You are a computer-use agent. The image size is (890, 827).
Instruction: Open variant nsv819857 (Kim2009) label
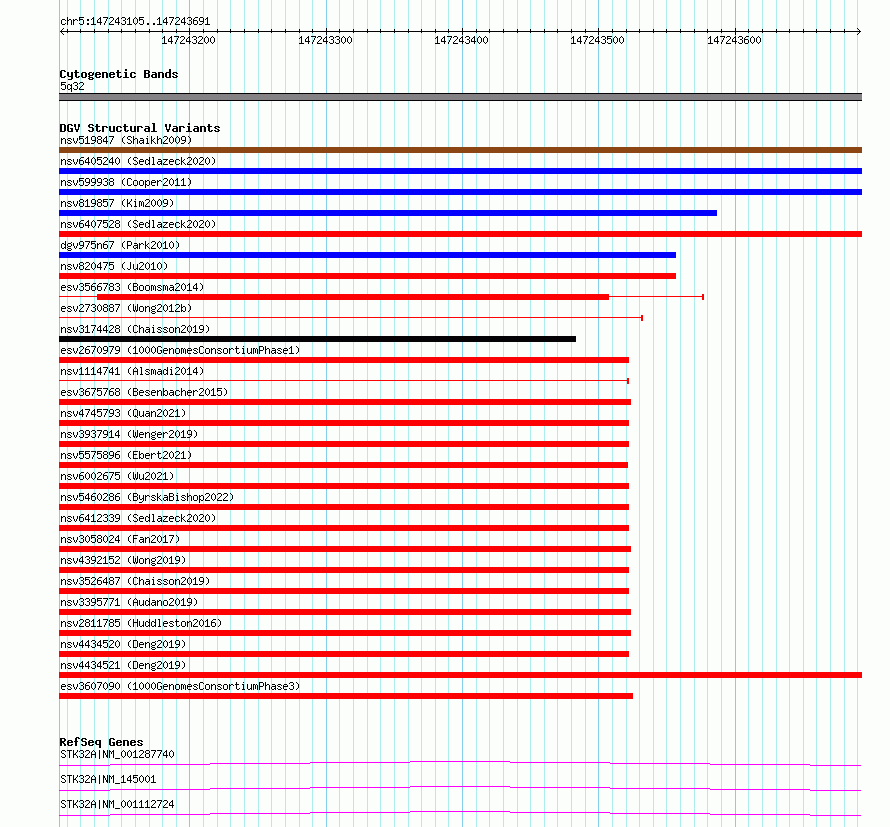[x=117, y=203]
